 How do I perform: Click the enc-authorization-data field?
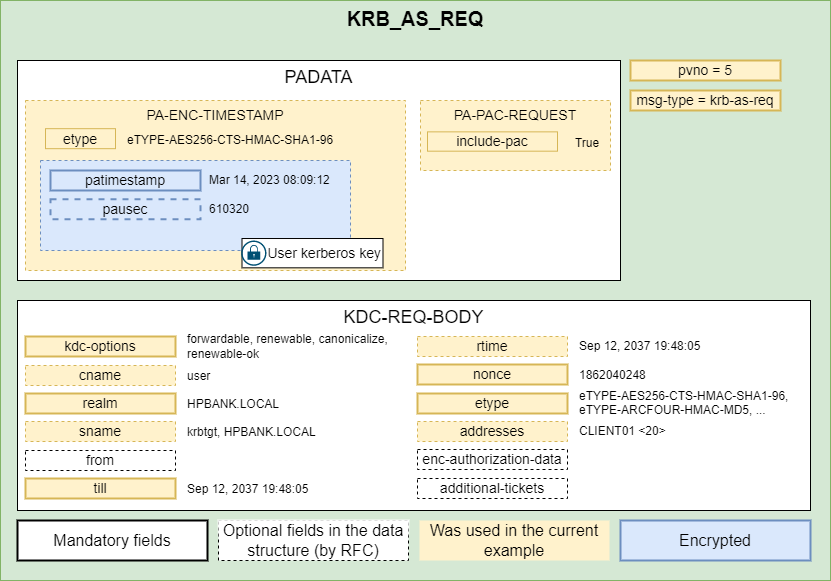coord(492,460)
